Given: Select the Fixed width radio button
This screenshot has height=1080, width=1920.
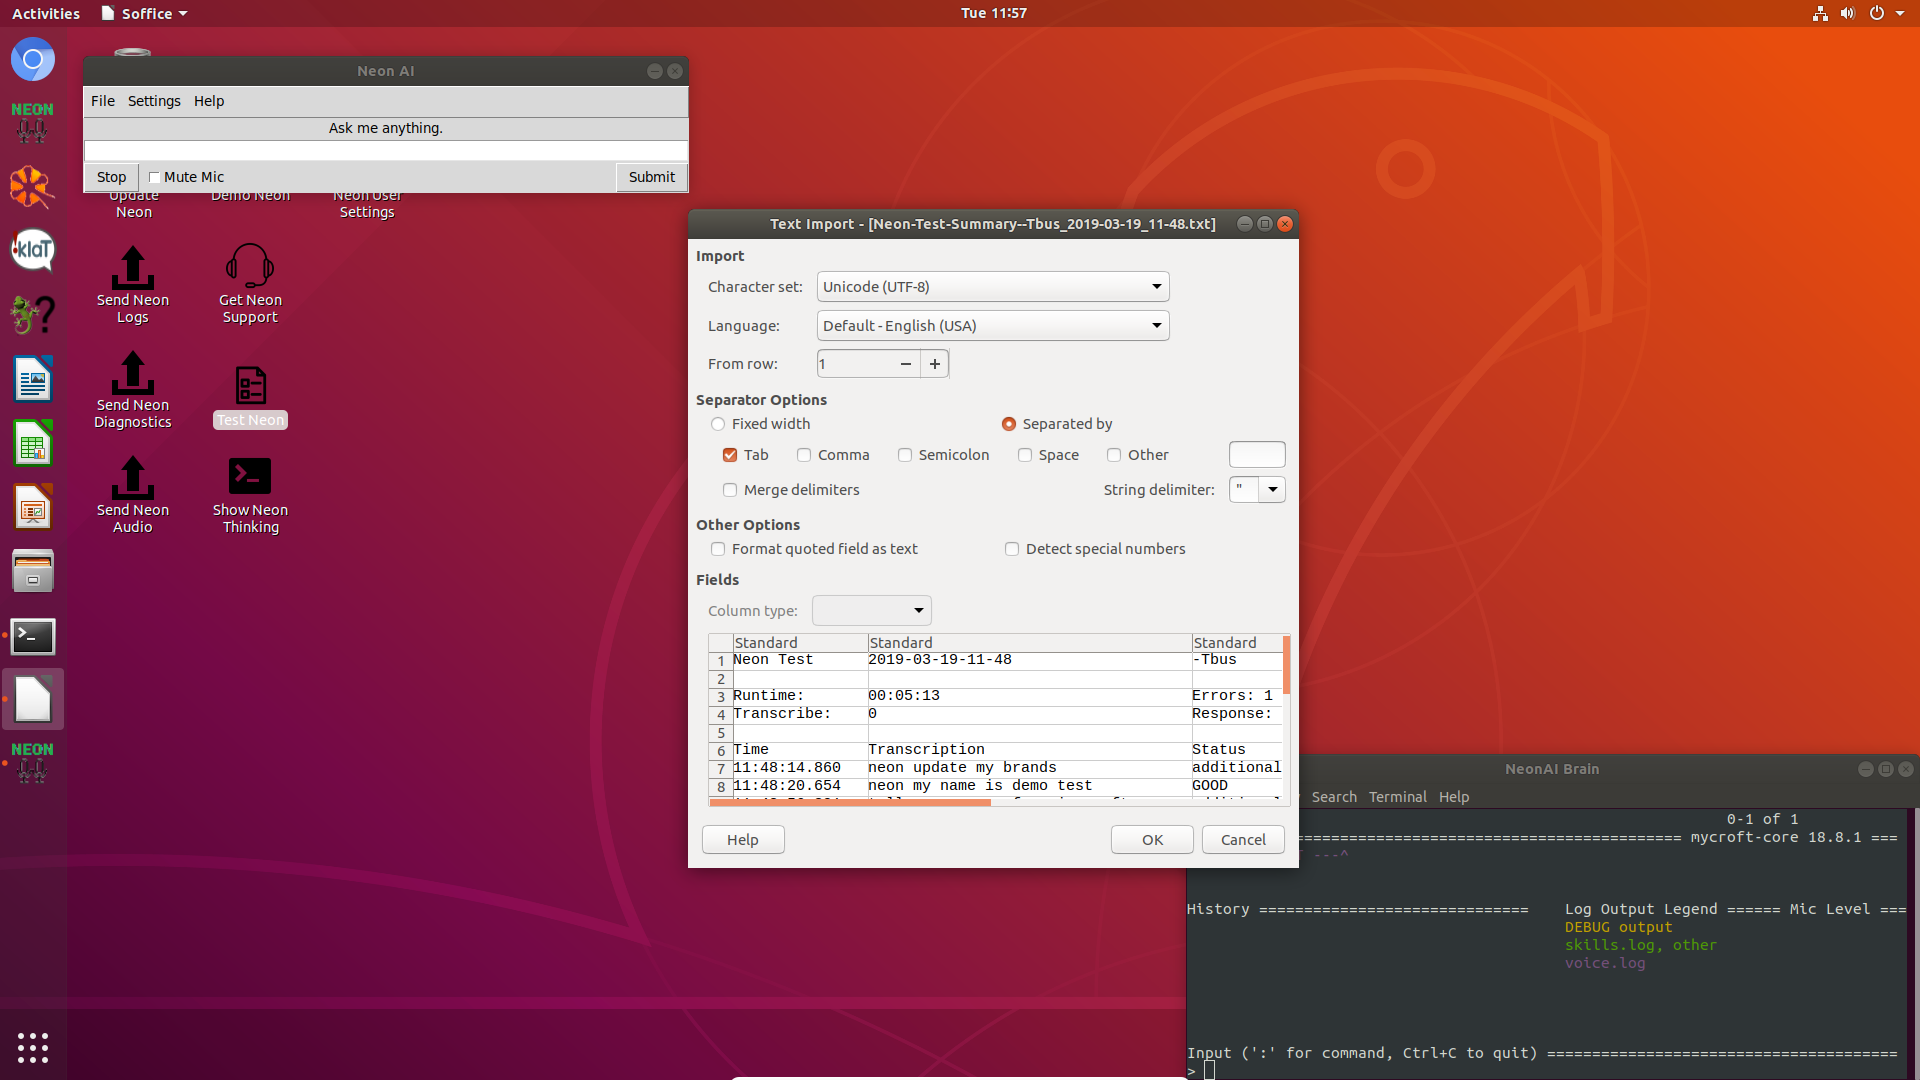Looking at the screenshot, I should (x=718, y=424).
